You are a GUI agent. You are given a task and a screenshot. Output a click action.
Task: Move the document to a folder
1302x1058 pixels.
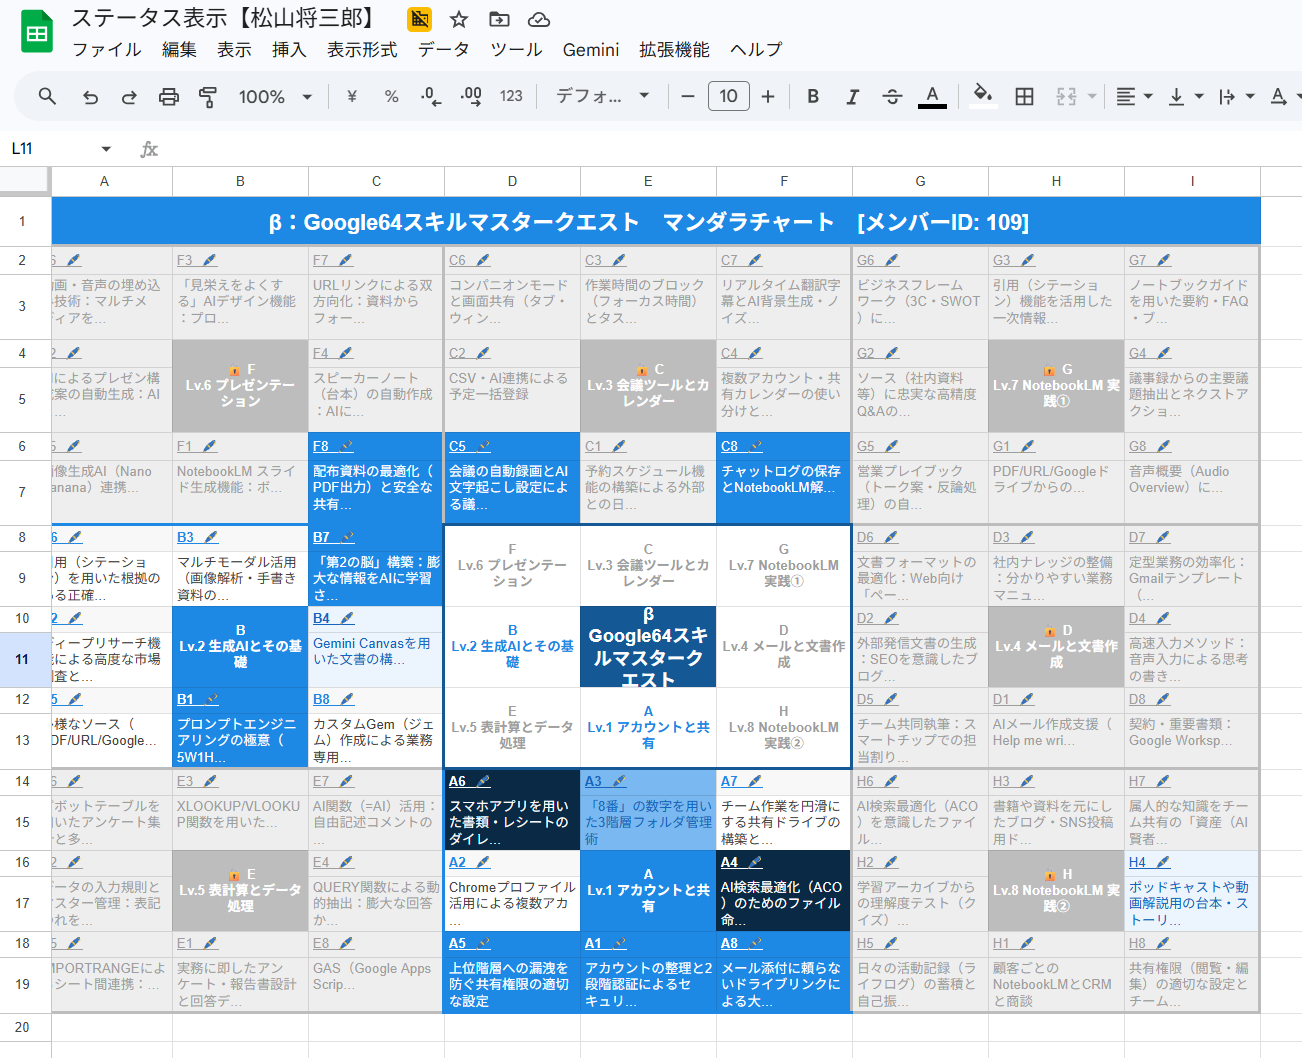click(499, 19)
